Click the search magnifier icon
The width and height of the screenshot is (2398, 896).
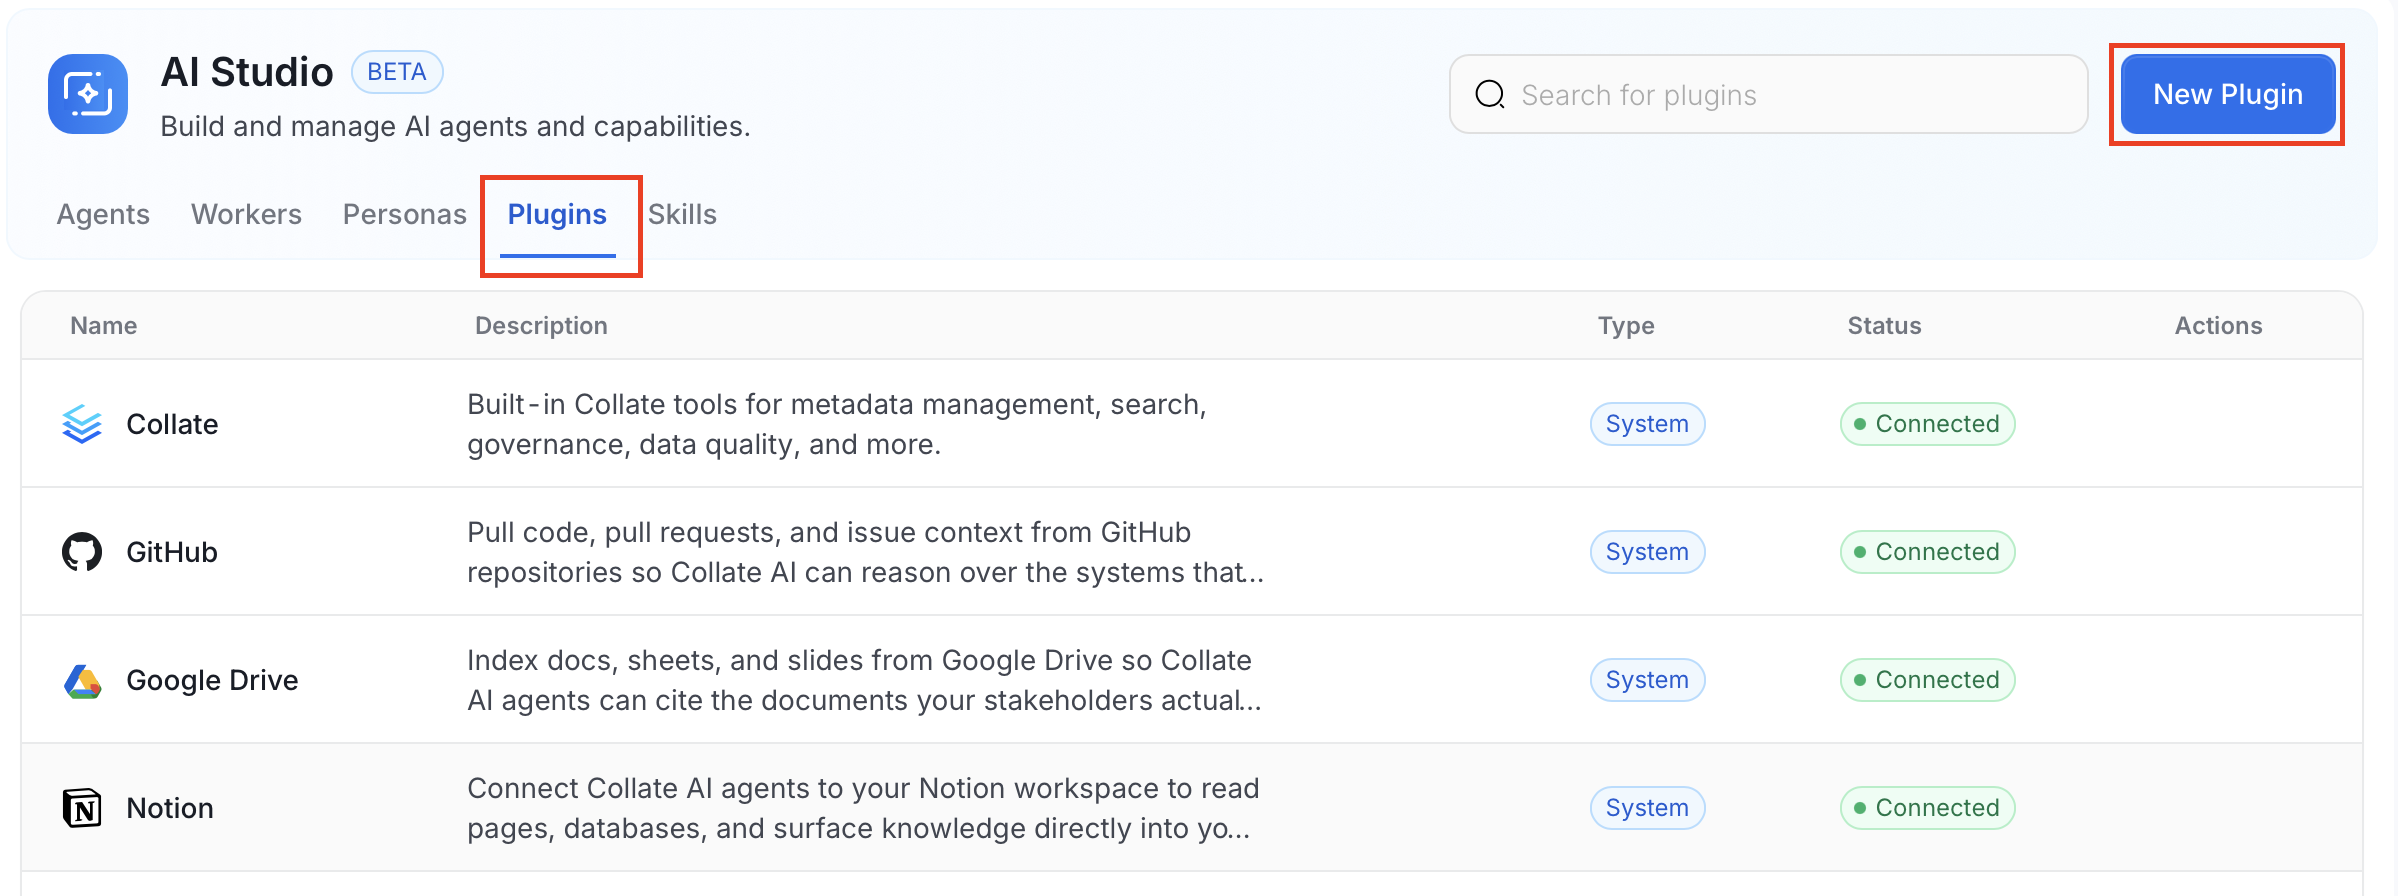(1490, 94)
